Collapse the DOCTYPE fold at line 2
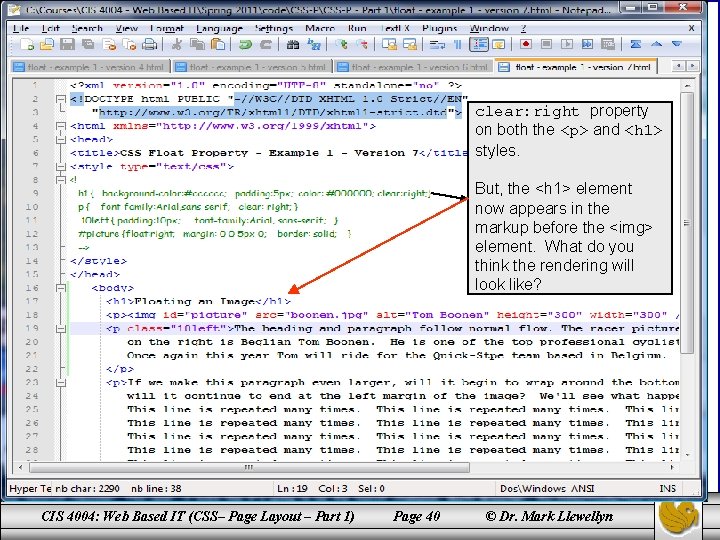 click(x=61, y=99)
